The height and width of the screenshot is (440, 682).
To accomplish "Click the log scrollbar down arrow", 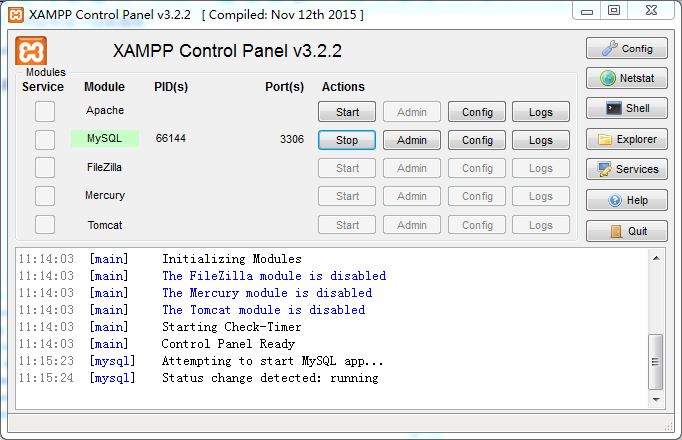I will [656, 399].
